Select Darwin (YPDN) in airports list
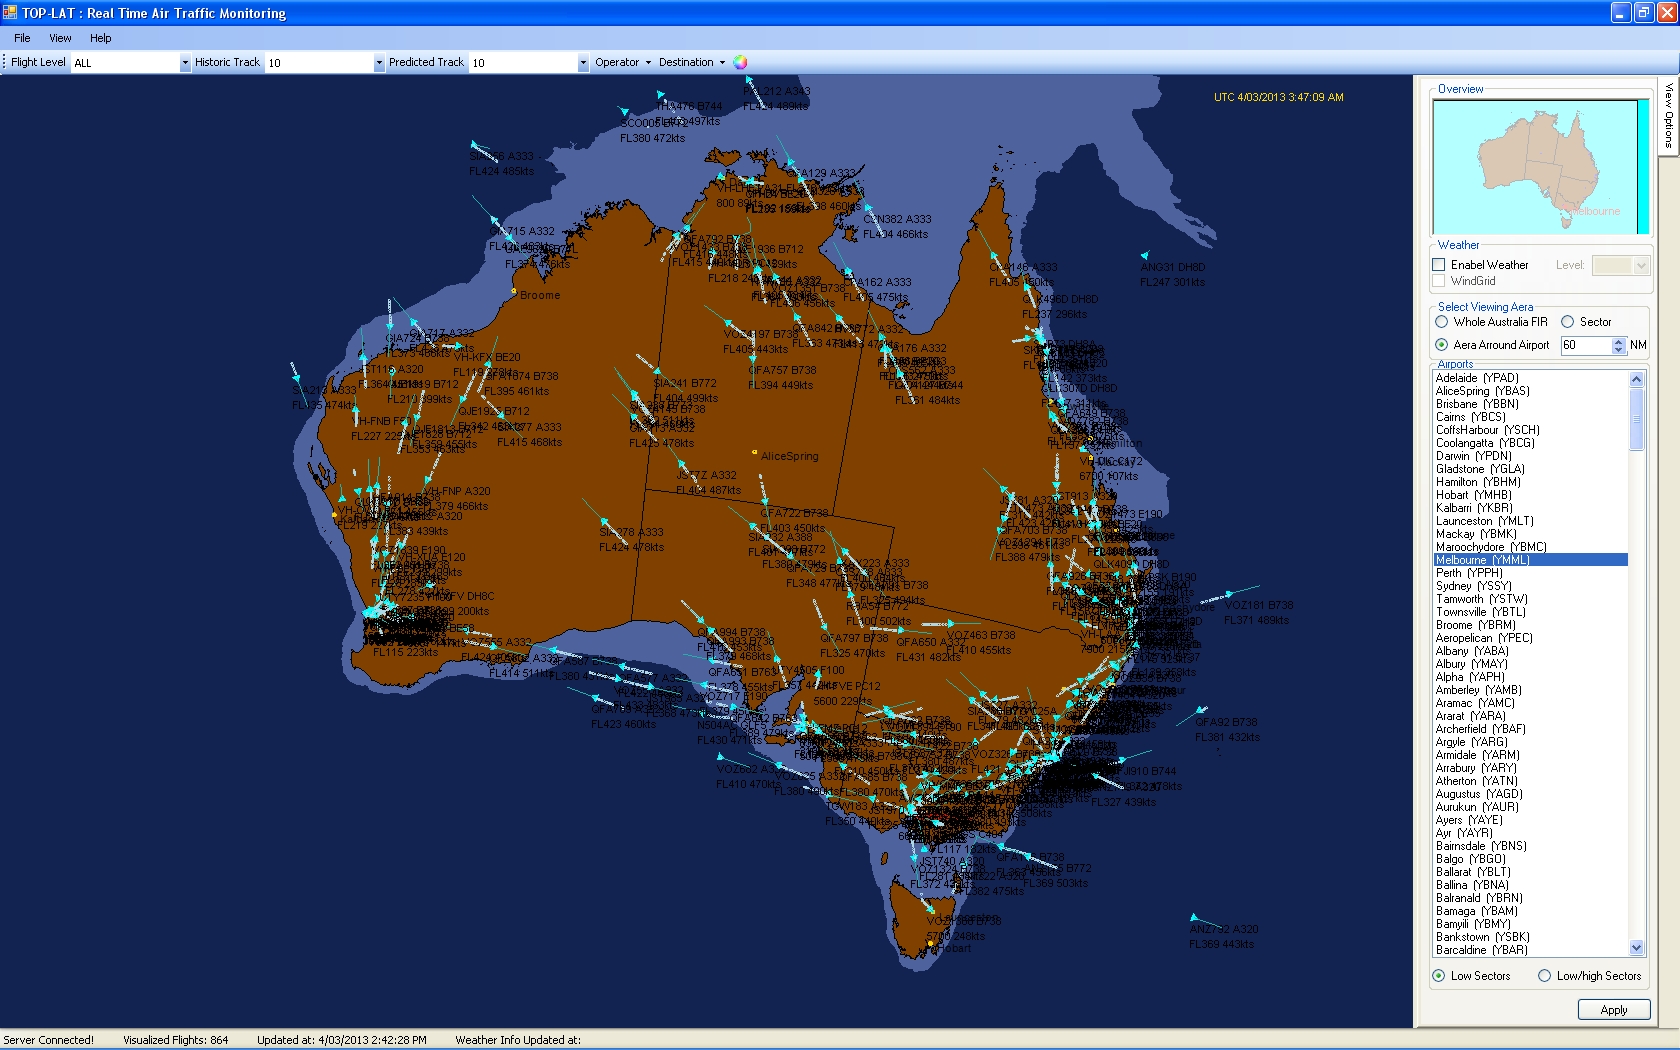 1531,456
